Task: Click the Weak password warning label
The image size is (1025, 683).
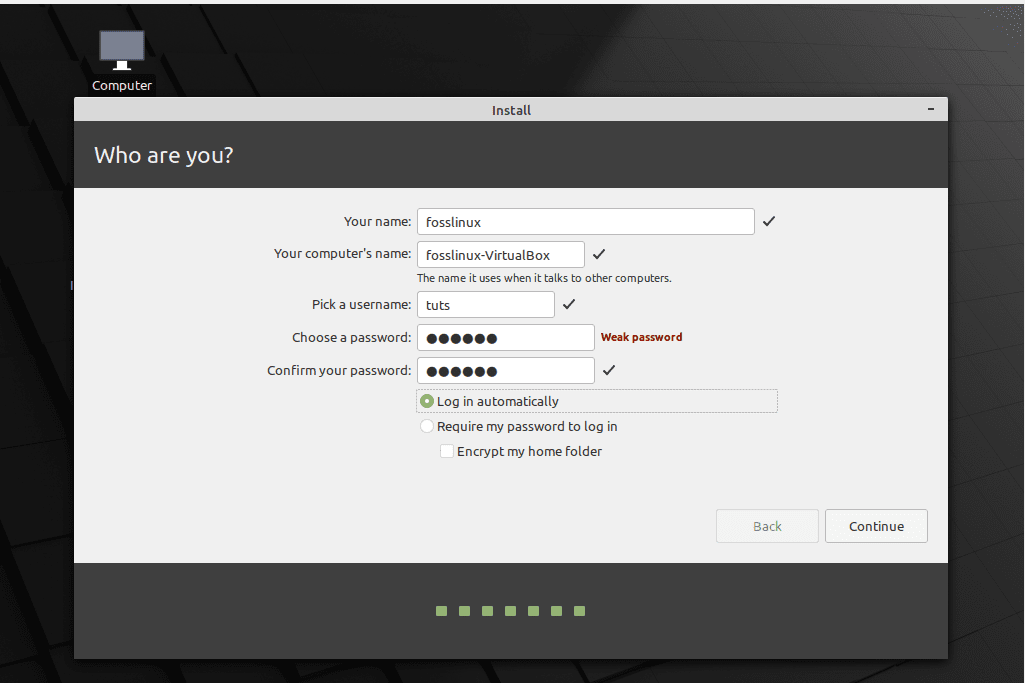Action: point(641,337)
